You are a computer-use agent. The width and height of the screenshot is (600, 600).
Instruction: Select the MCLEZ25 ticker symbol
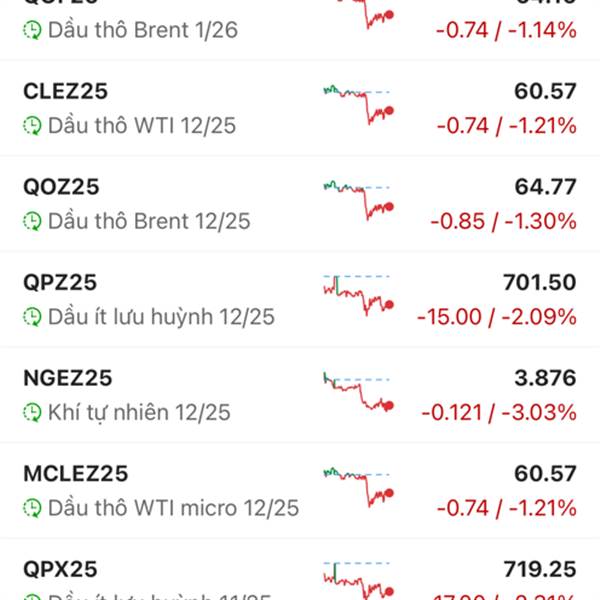(x=75, y=473)
